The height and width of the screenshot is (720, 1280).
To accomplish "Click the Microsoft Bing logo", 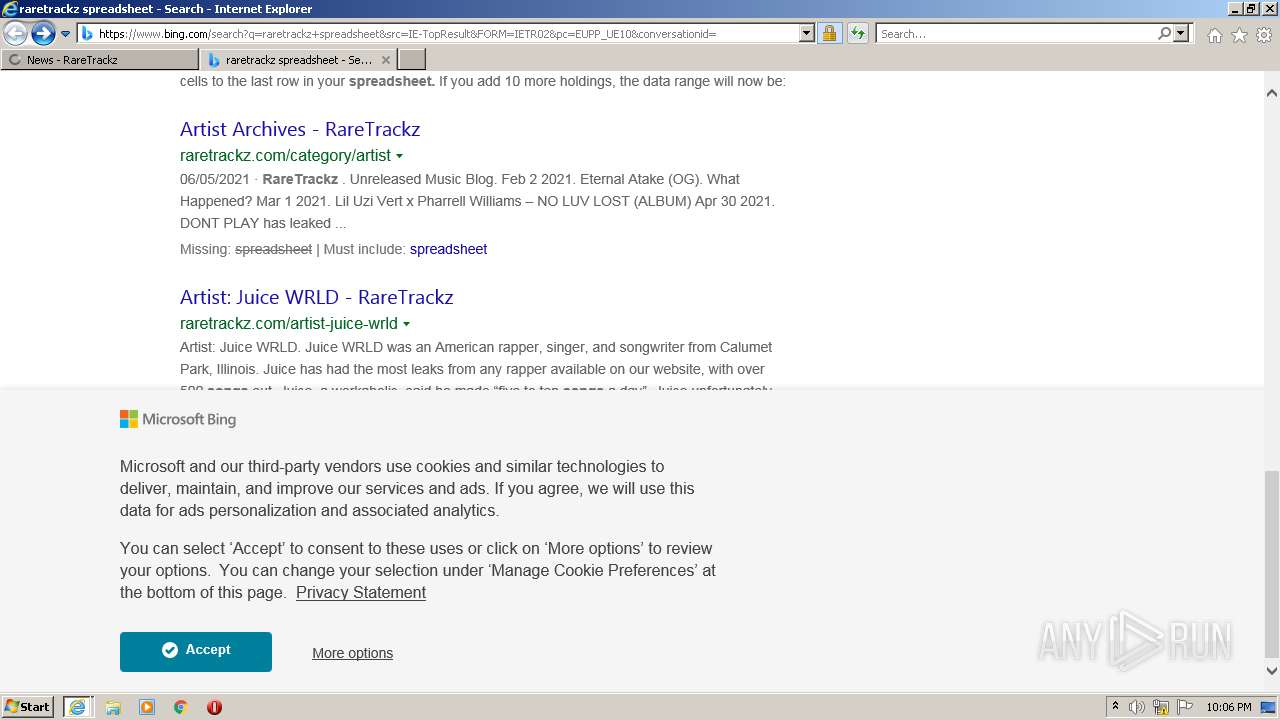I will click(178, 419).
